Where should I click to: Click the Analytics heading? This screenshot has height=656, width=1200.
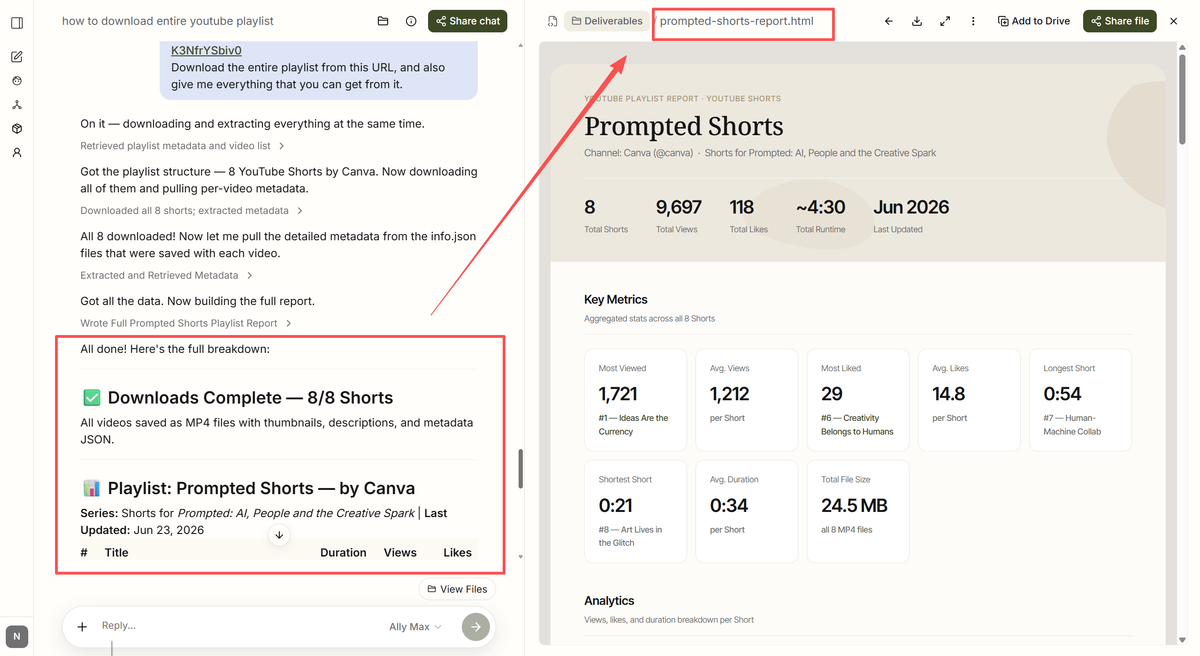click(609, 601)
